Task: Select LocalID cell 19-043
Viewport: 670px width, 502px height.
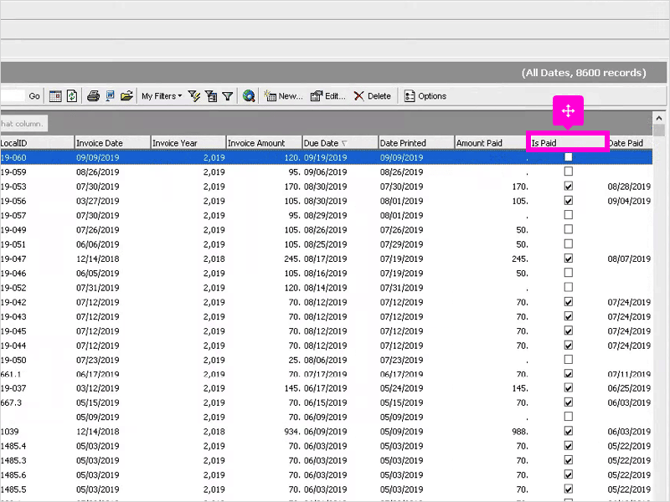Action: point(13,317)
